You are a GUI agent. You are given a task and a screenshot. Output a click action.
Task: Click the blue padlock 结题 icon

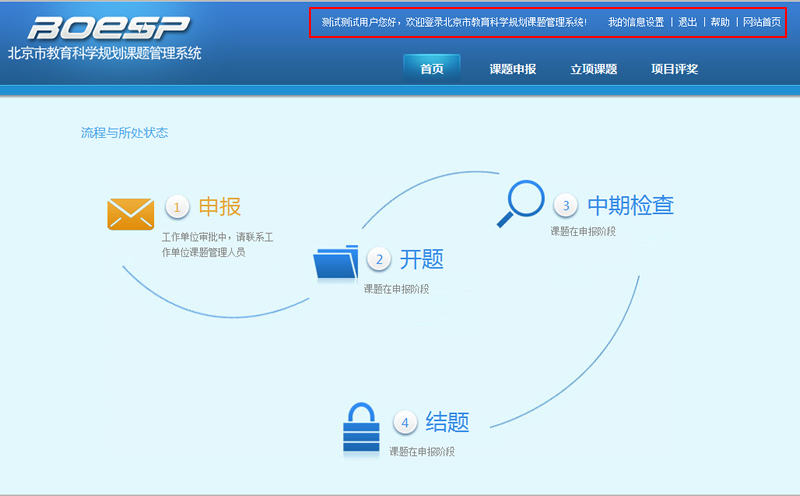tap(362, 428)
